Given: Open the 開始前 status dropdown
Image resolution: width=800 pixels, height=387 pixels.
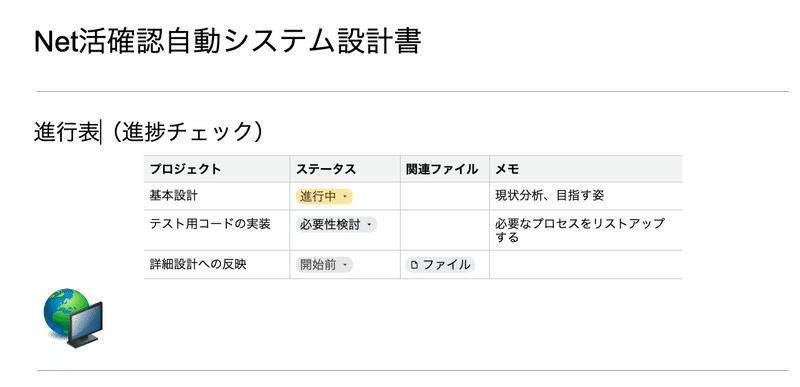Looking at the screenshot, I should [x=324, y=265].
